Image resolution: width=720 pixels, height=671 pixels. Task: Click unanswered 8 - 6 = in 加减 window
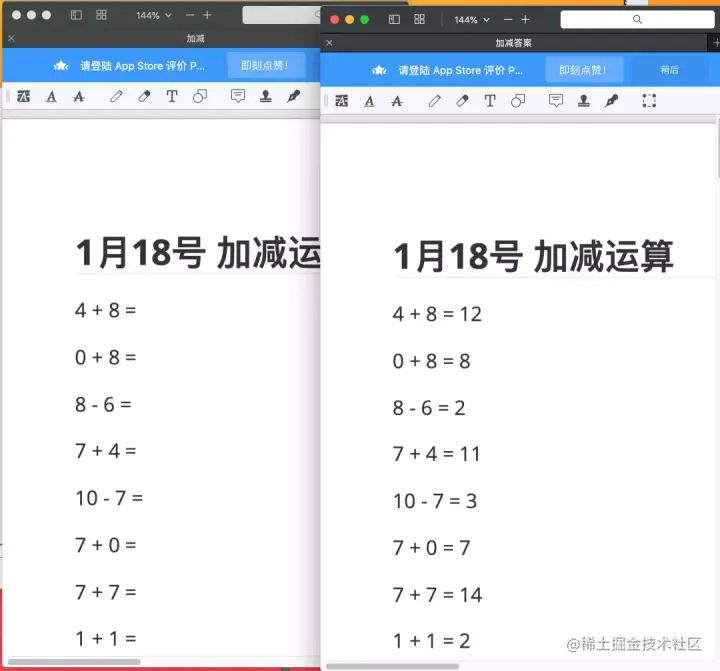point(103,405)
